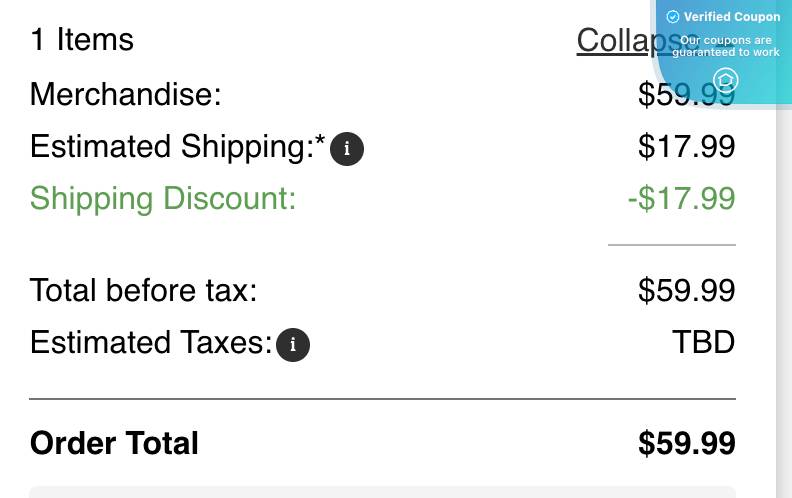Image resolution: width=792 pixels, height=498 pixels.
Task: Click the circular house icon in coupon banner
Action: (726, 80)
